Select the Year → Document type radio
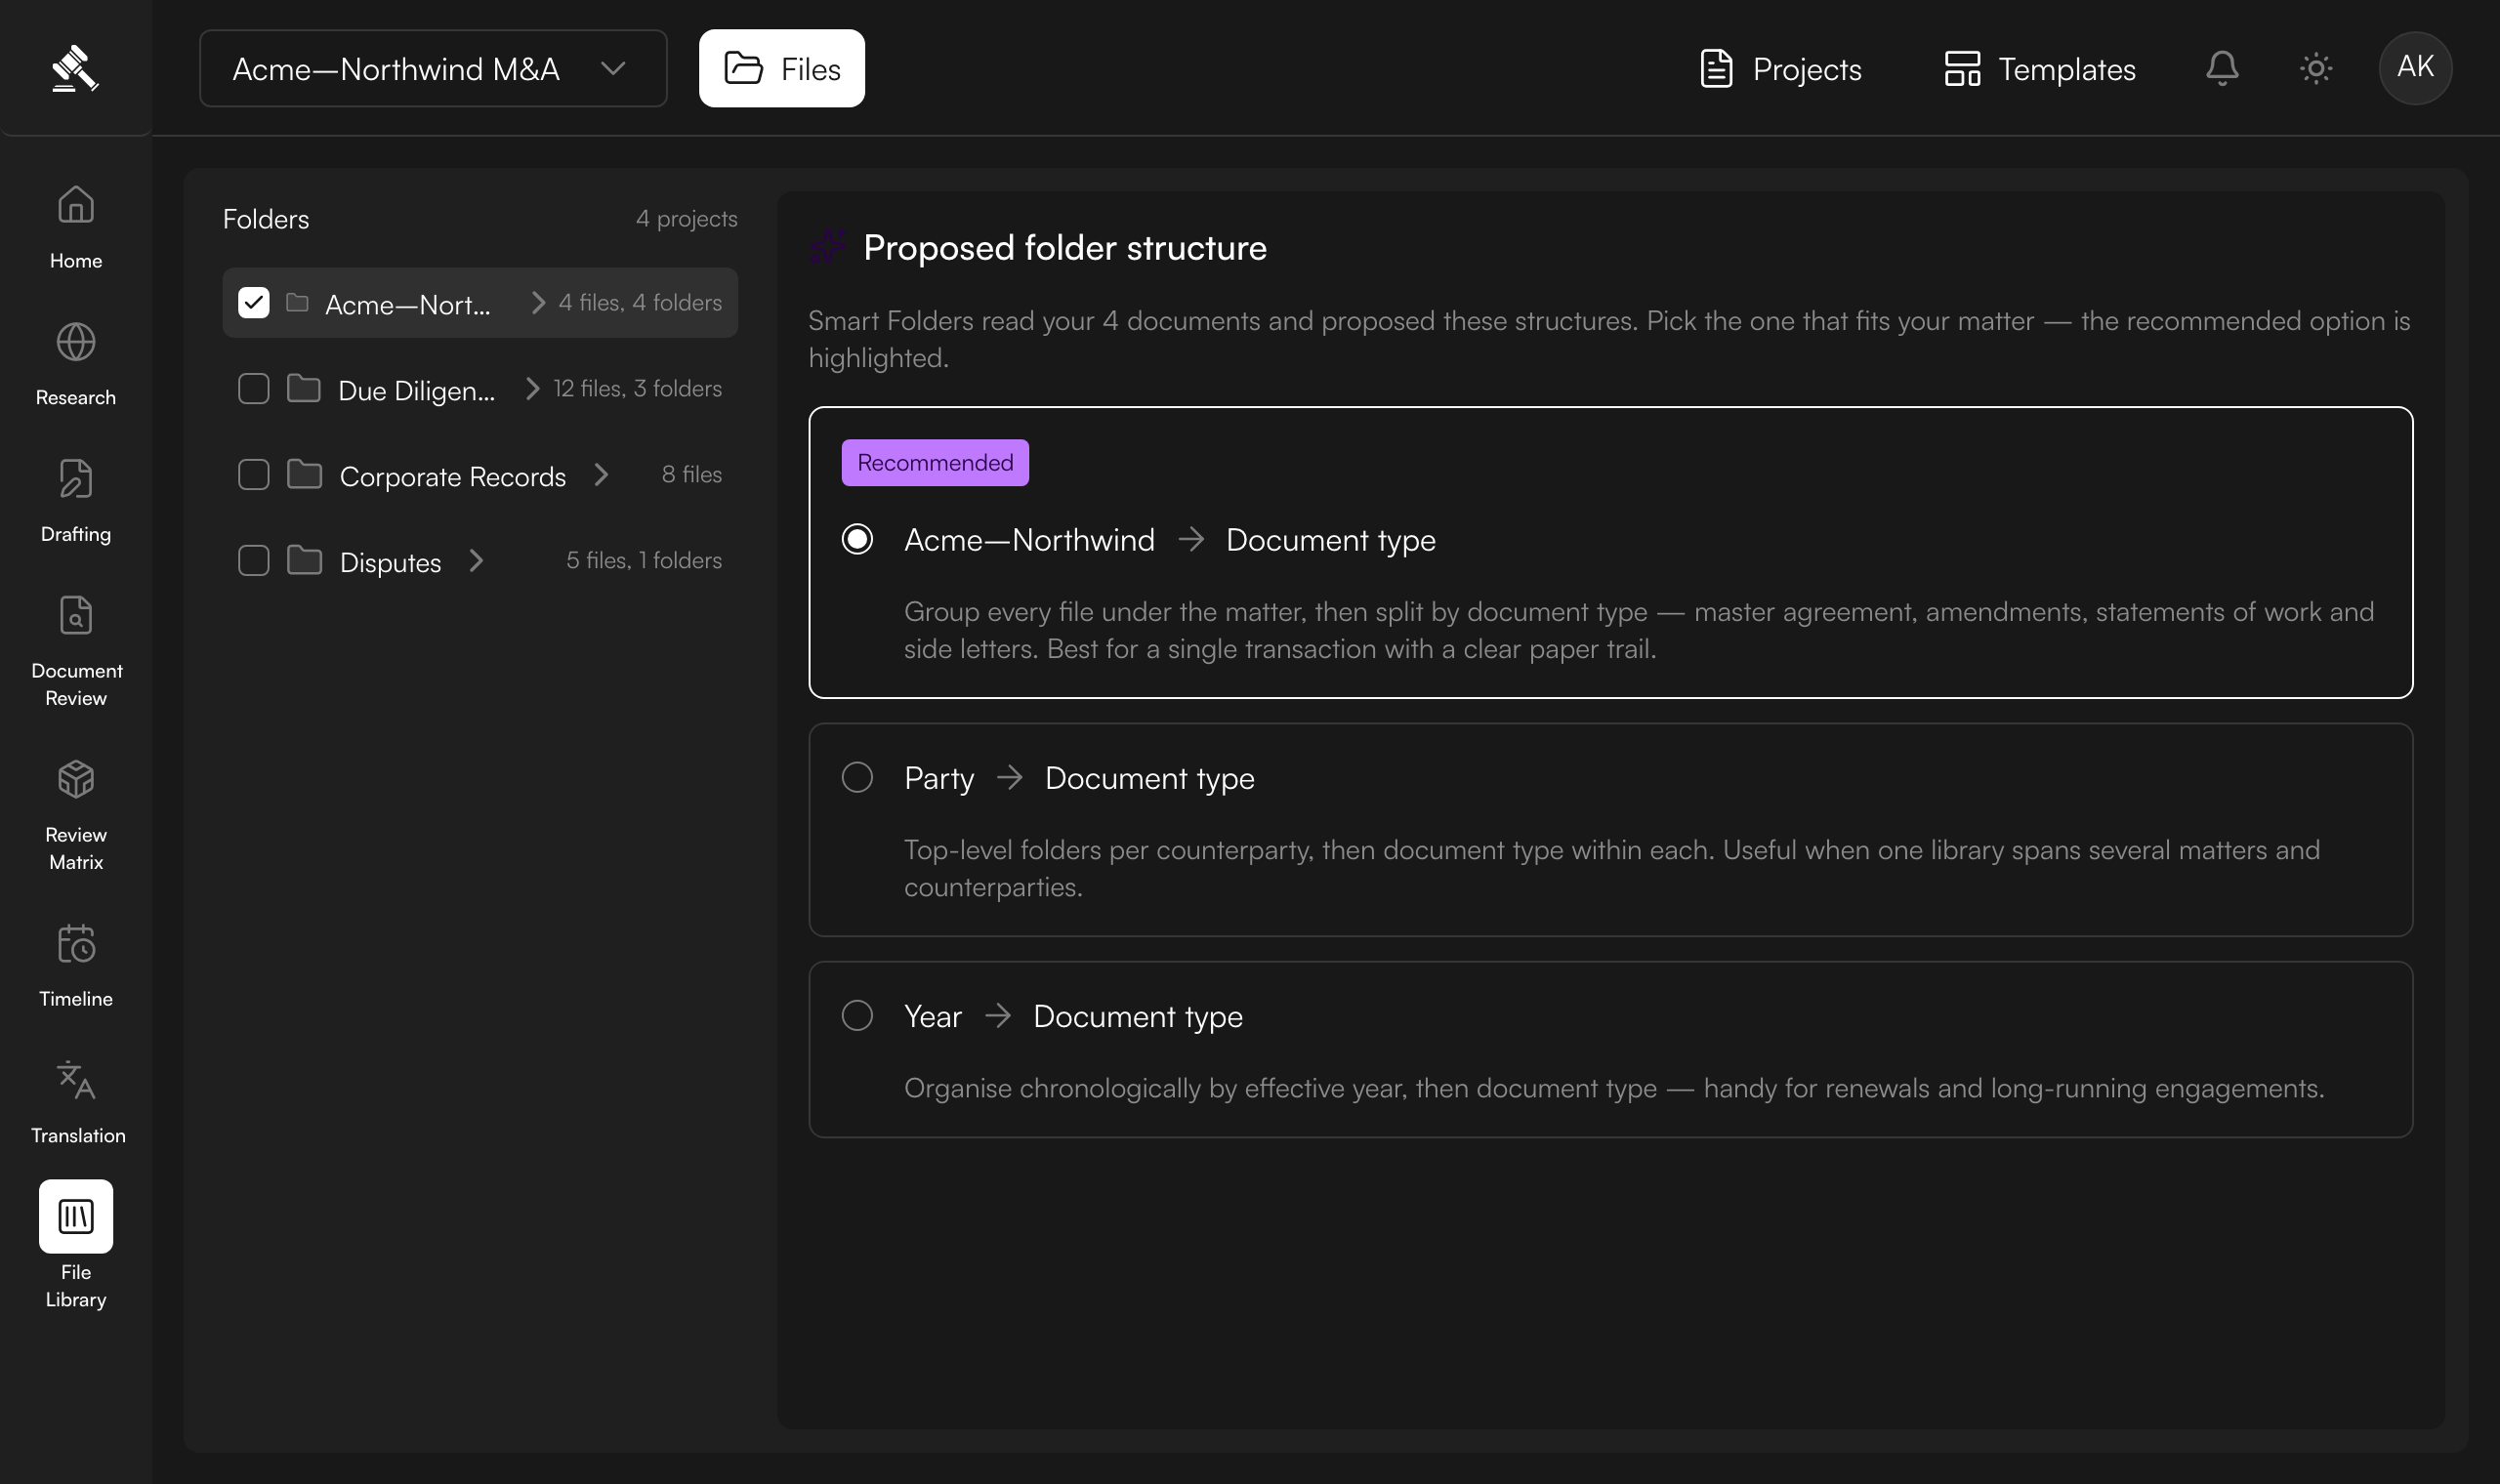Image resolution: width=2500 pixels, height=1484 pixels. [x=857, y=1015]
